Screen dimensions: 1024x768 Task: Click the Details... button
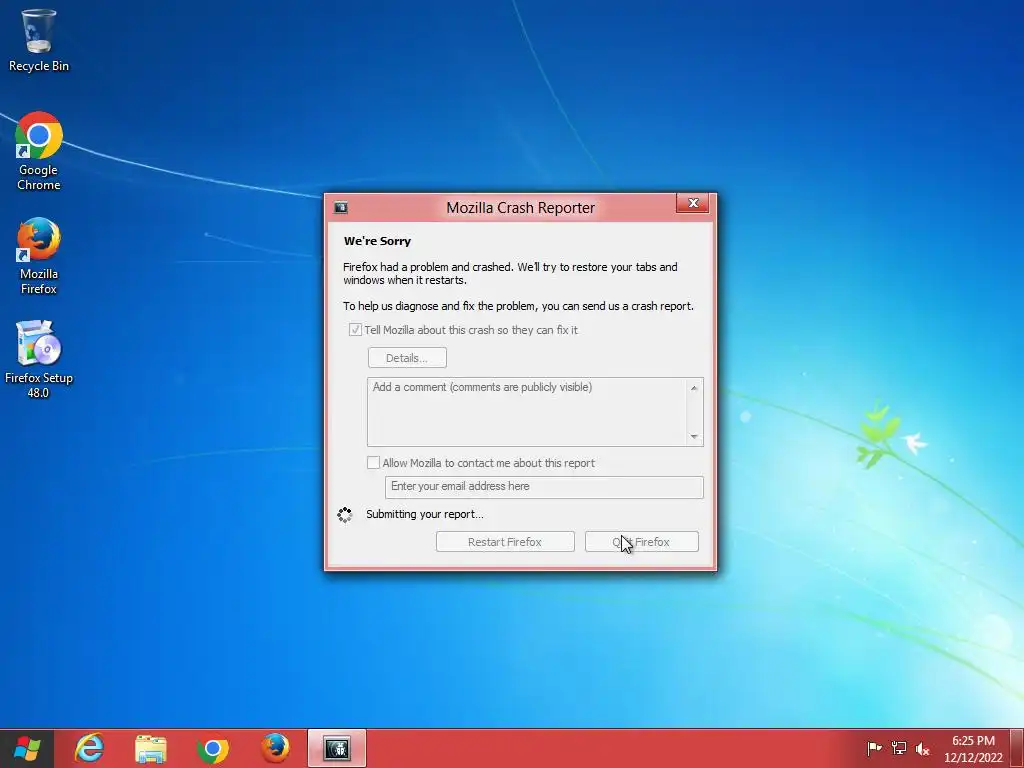click(408, 358)
